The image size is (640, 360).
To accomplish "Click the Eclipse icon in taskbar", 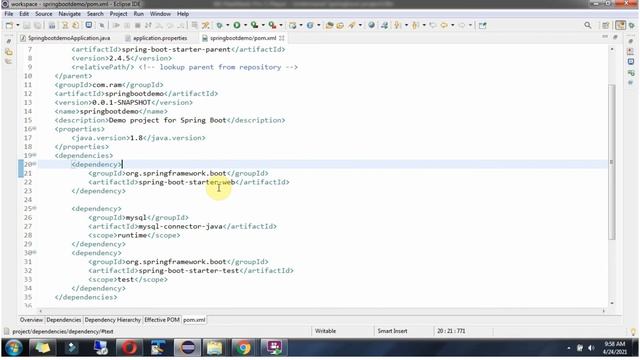I will click(x=187, y=348).
